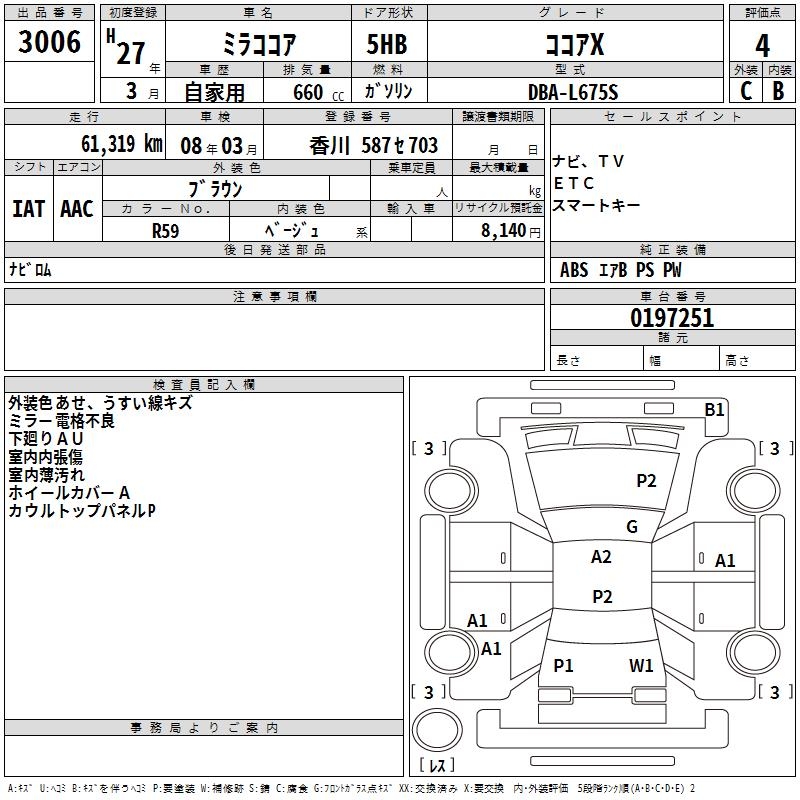
Task: Select the mileage 61,319 km
Action: click(x=122, y=144)
